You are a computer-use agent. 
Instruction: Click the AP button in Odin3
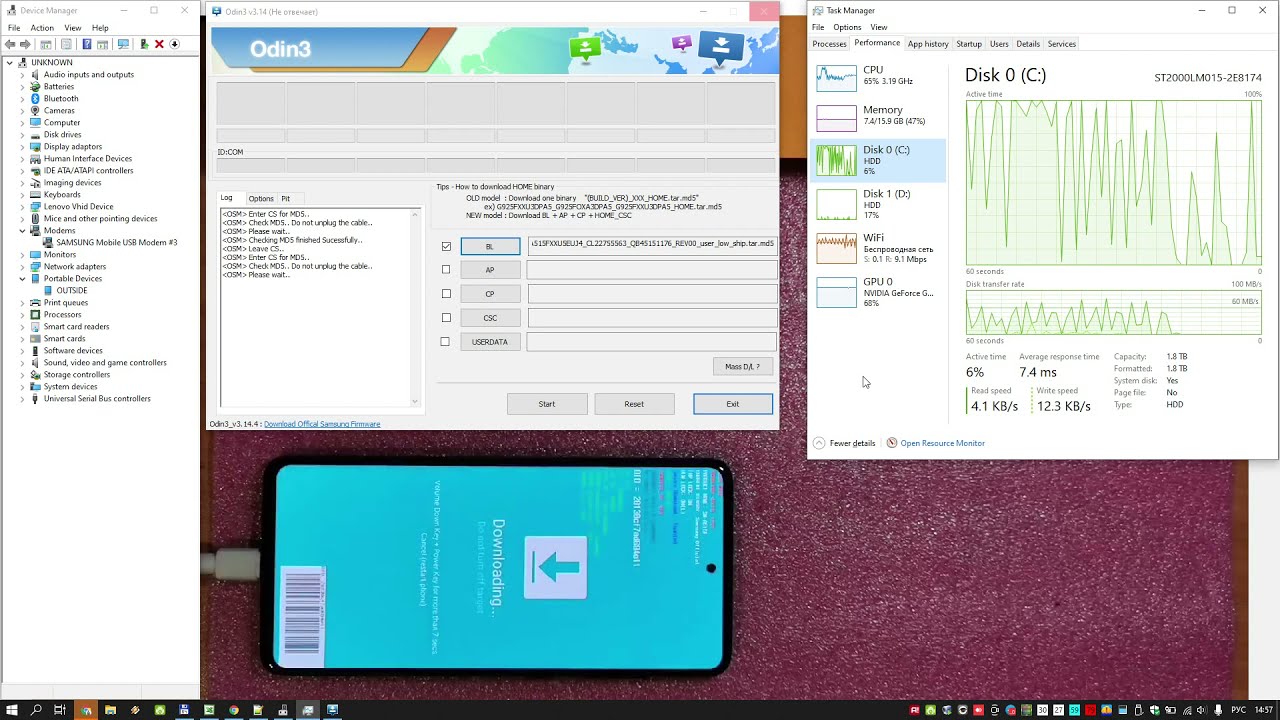coord(490,270)
